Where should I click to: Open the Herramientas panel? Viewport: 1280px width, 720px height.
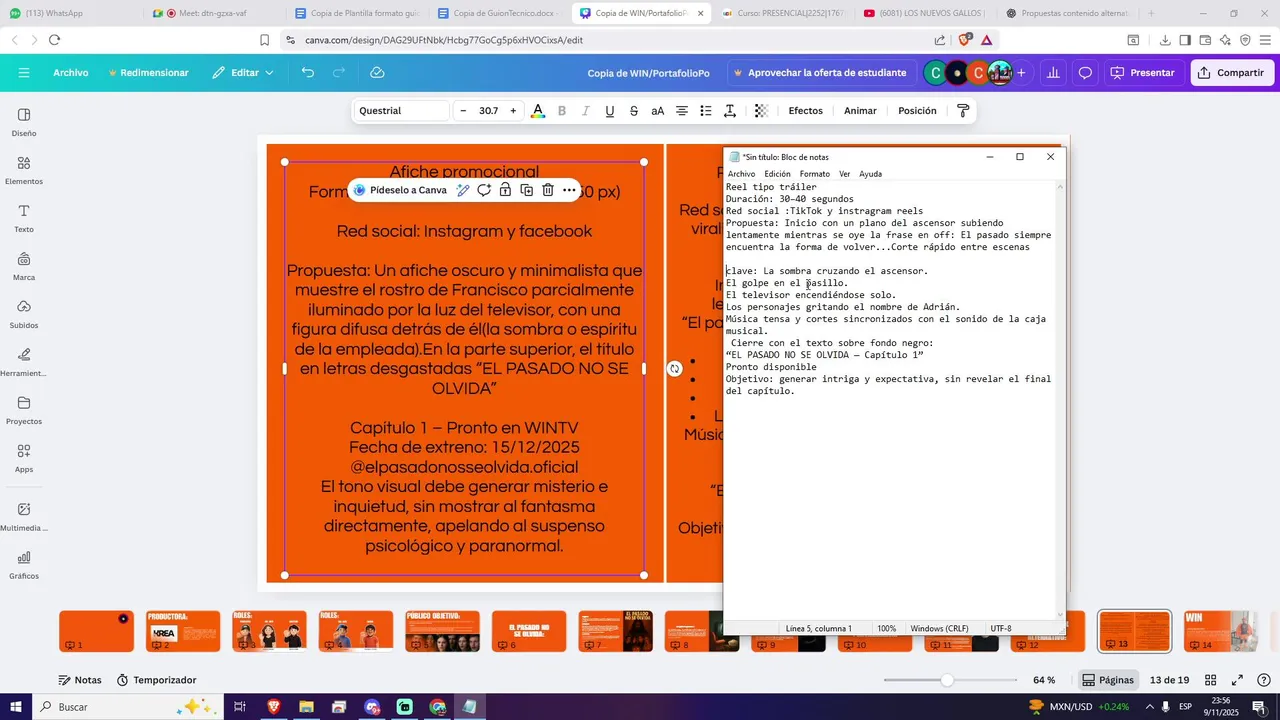[x=24, y=362]
